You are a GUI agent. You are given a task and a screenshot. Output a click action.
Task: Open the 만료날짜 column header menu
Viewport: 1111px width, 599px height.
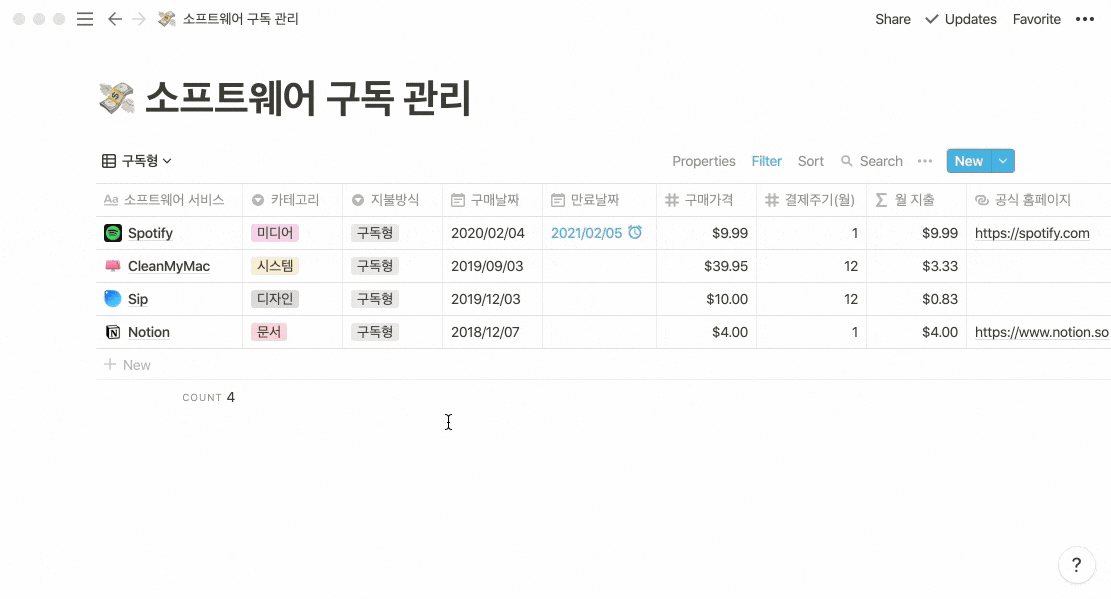pyautogui.click(x=599, y=200)
